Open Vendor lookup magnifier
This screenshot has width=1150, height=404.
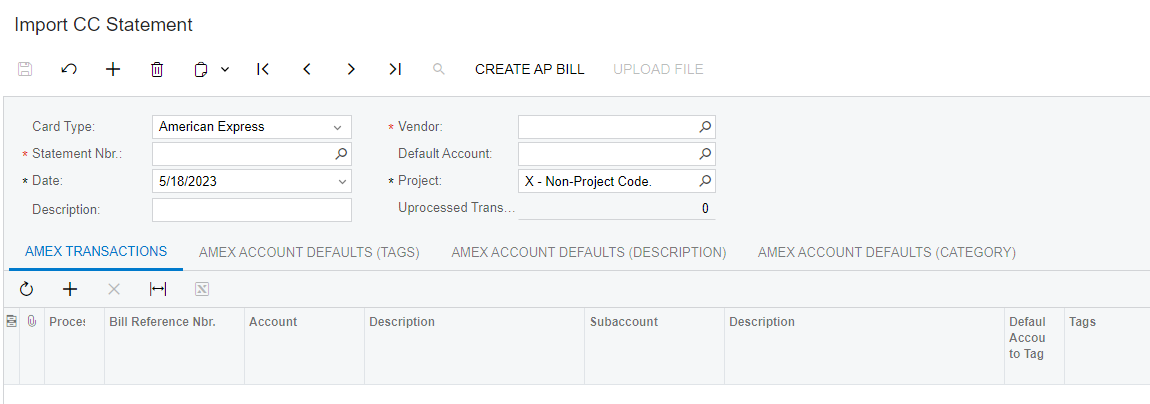pos(704,127)
